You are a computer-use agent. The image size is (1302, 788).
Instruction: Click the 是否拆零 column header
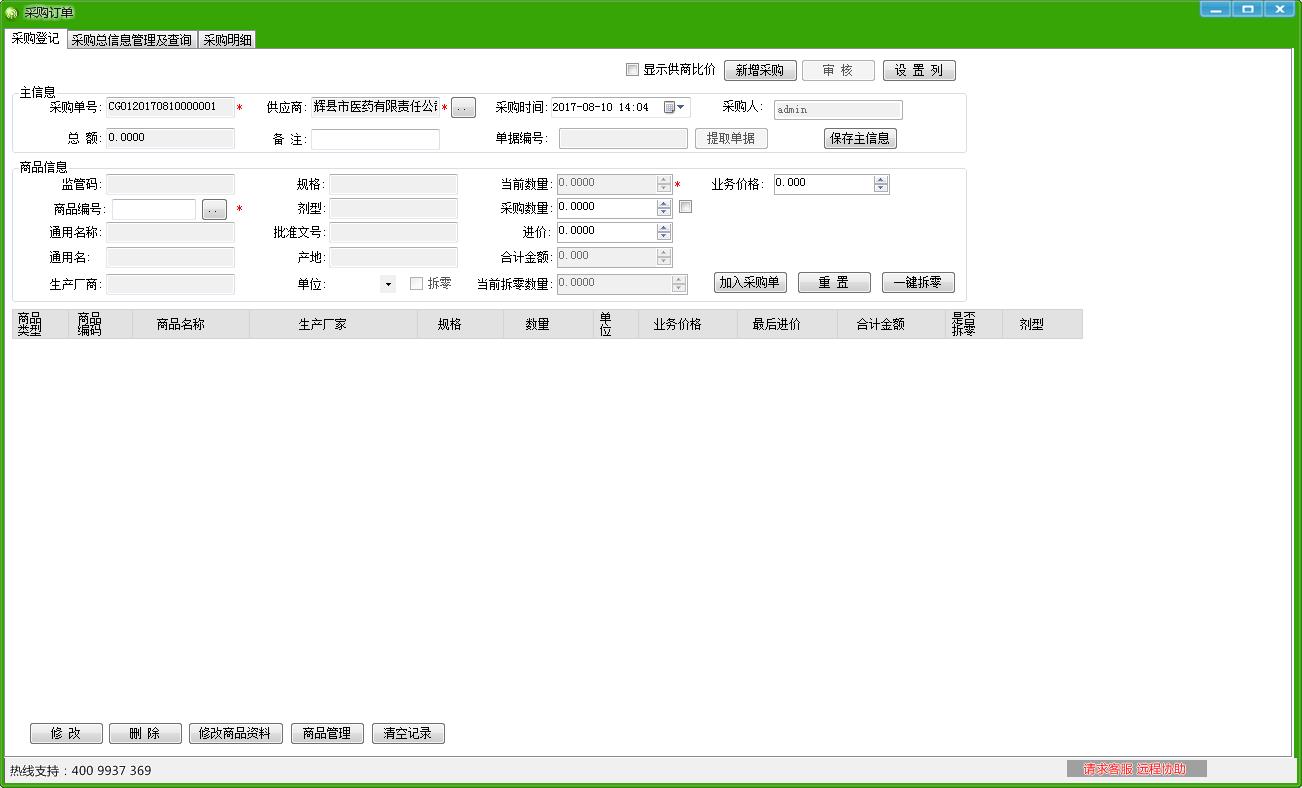tap(974, 324)
